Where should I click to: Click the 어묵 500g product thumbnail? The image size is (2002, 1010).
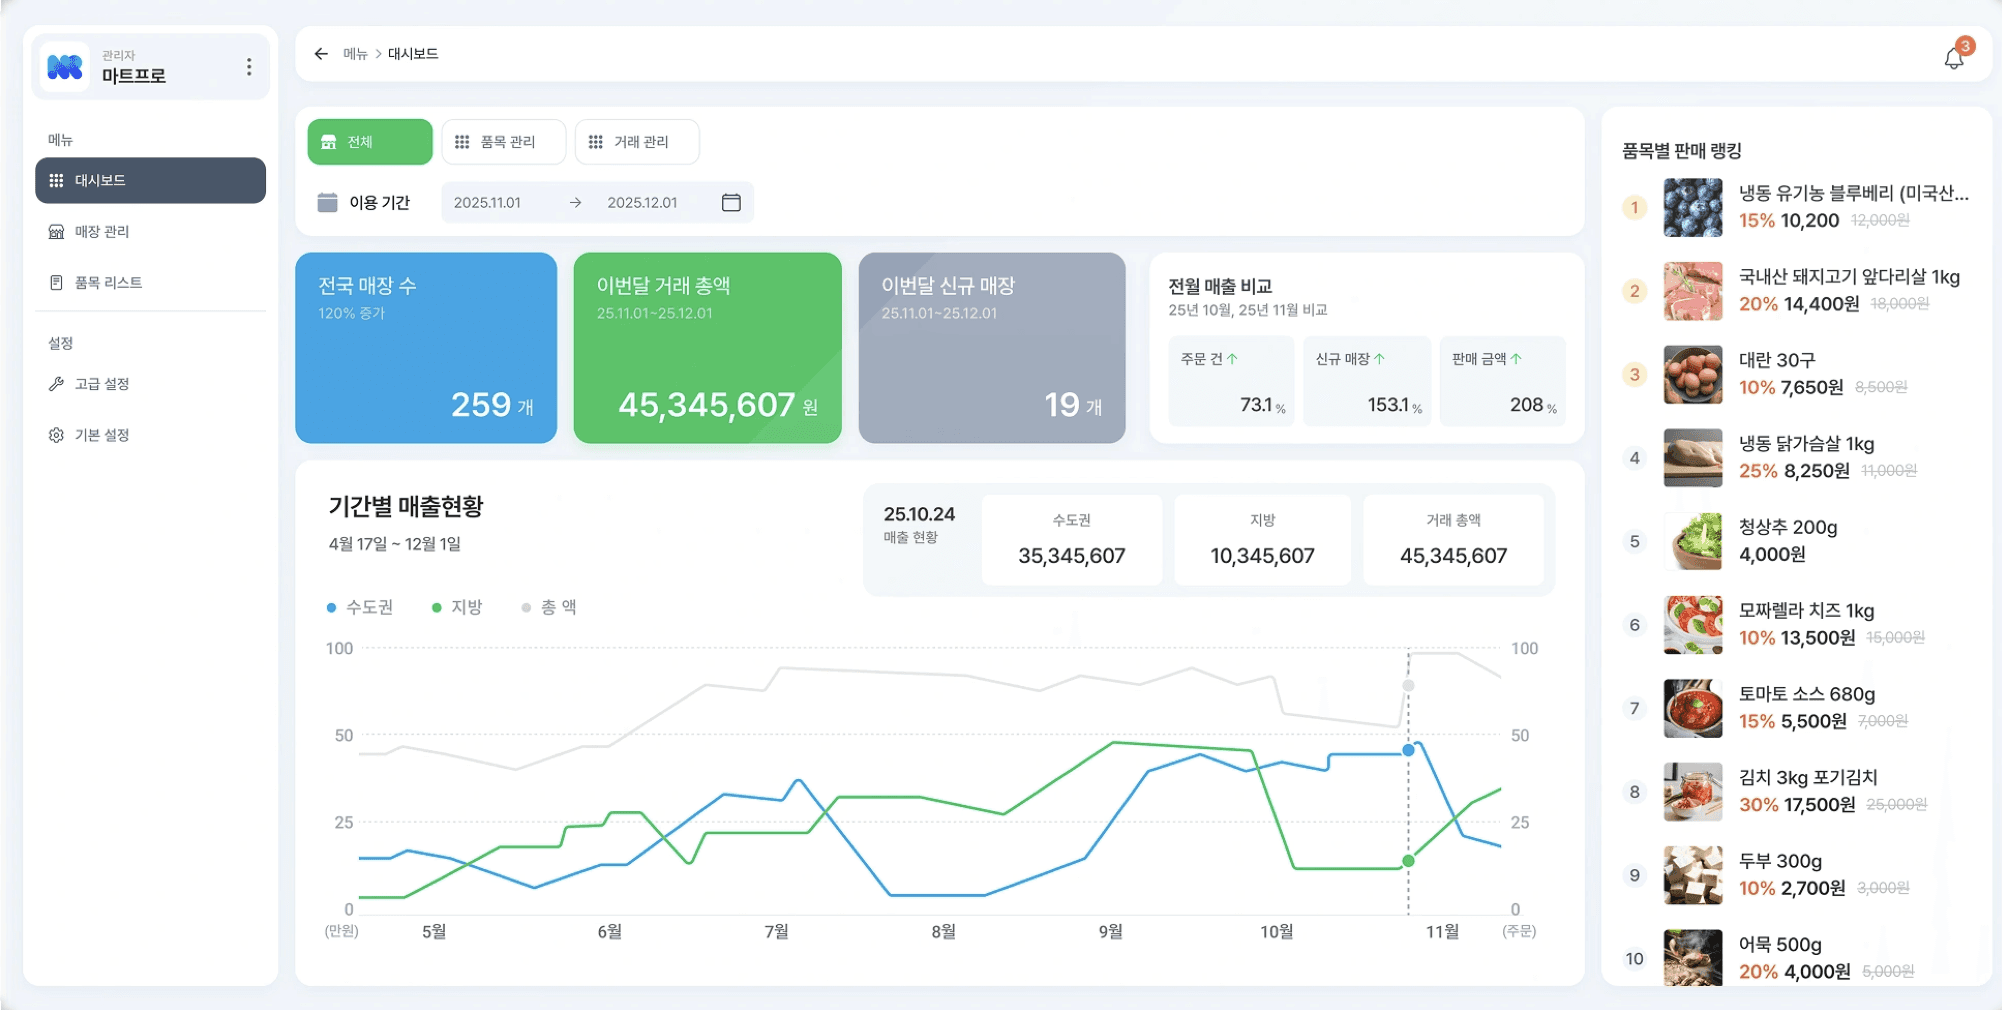1693,958
